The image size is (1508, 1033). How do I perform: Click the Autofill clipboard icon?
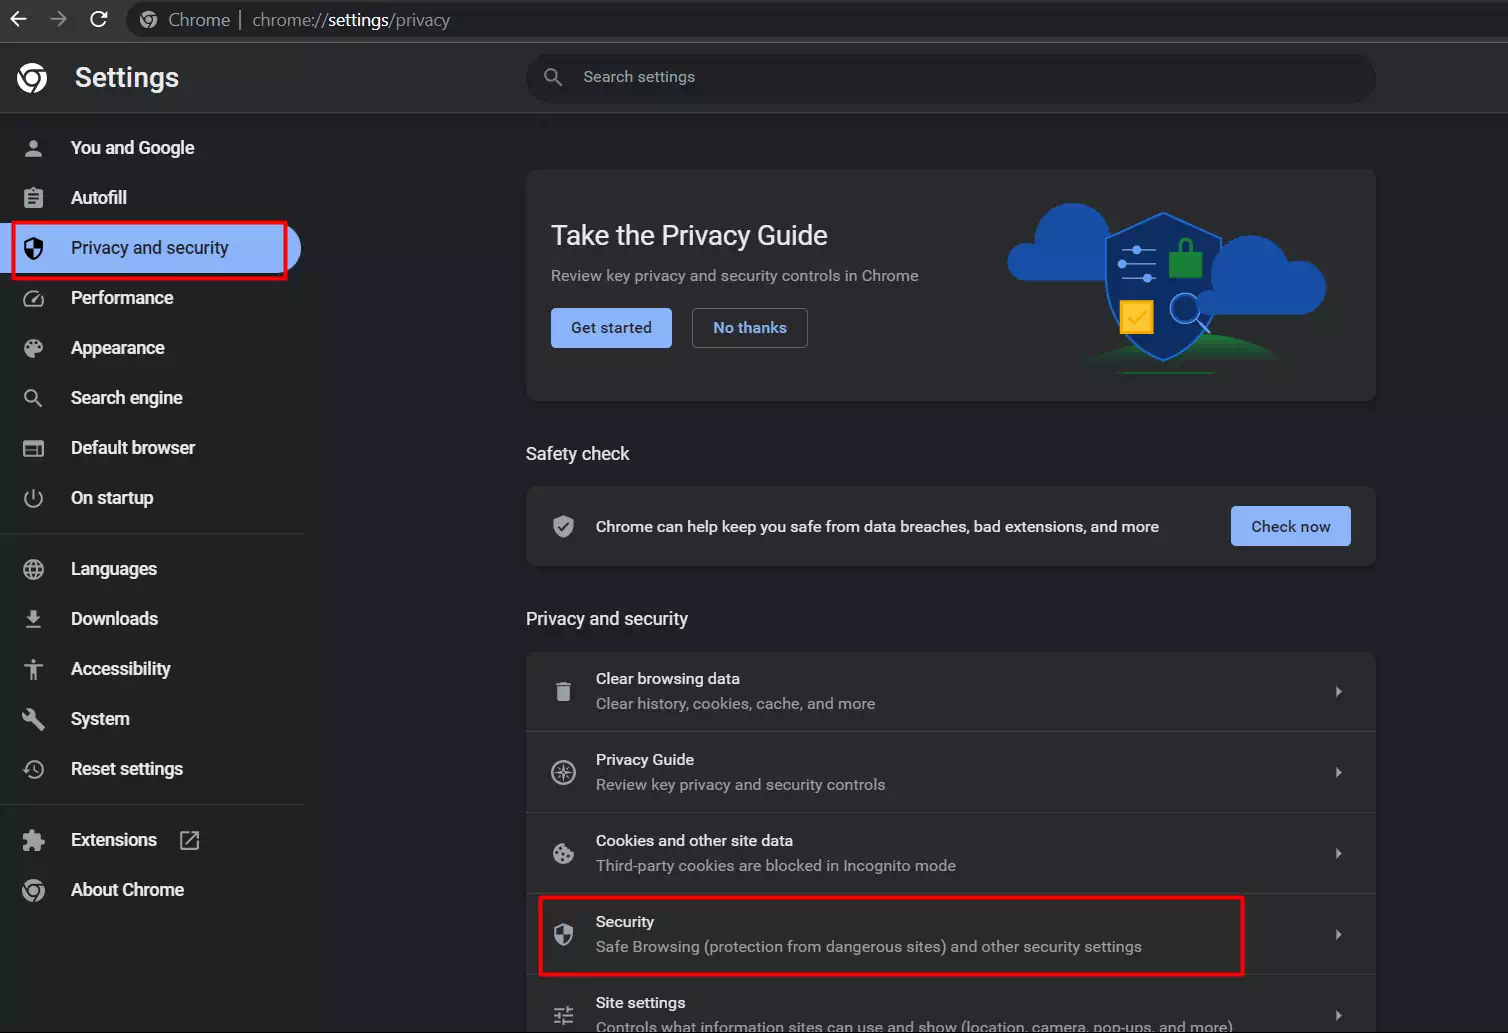(x=33, y=198)
